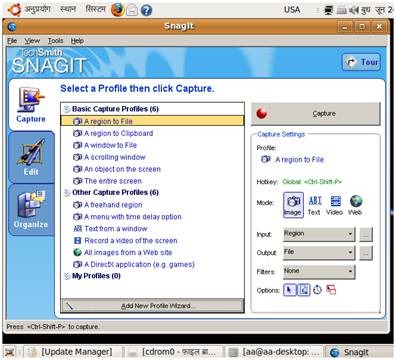Switch to Update Manager taskbar item
Screen dimensions: 396x360
71,352
